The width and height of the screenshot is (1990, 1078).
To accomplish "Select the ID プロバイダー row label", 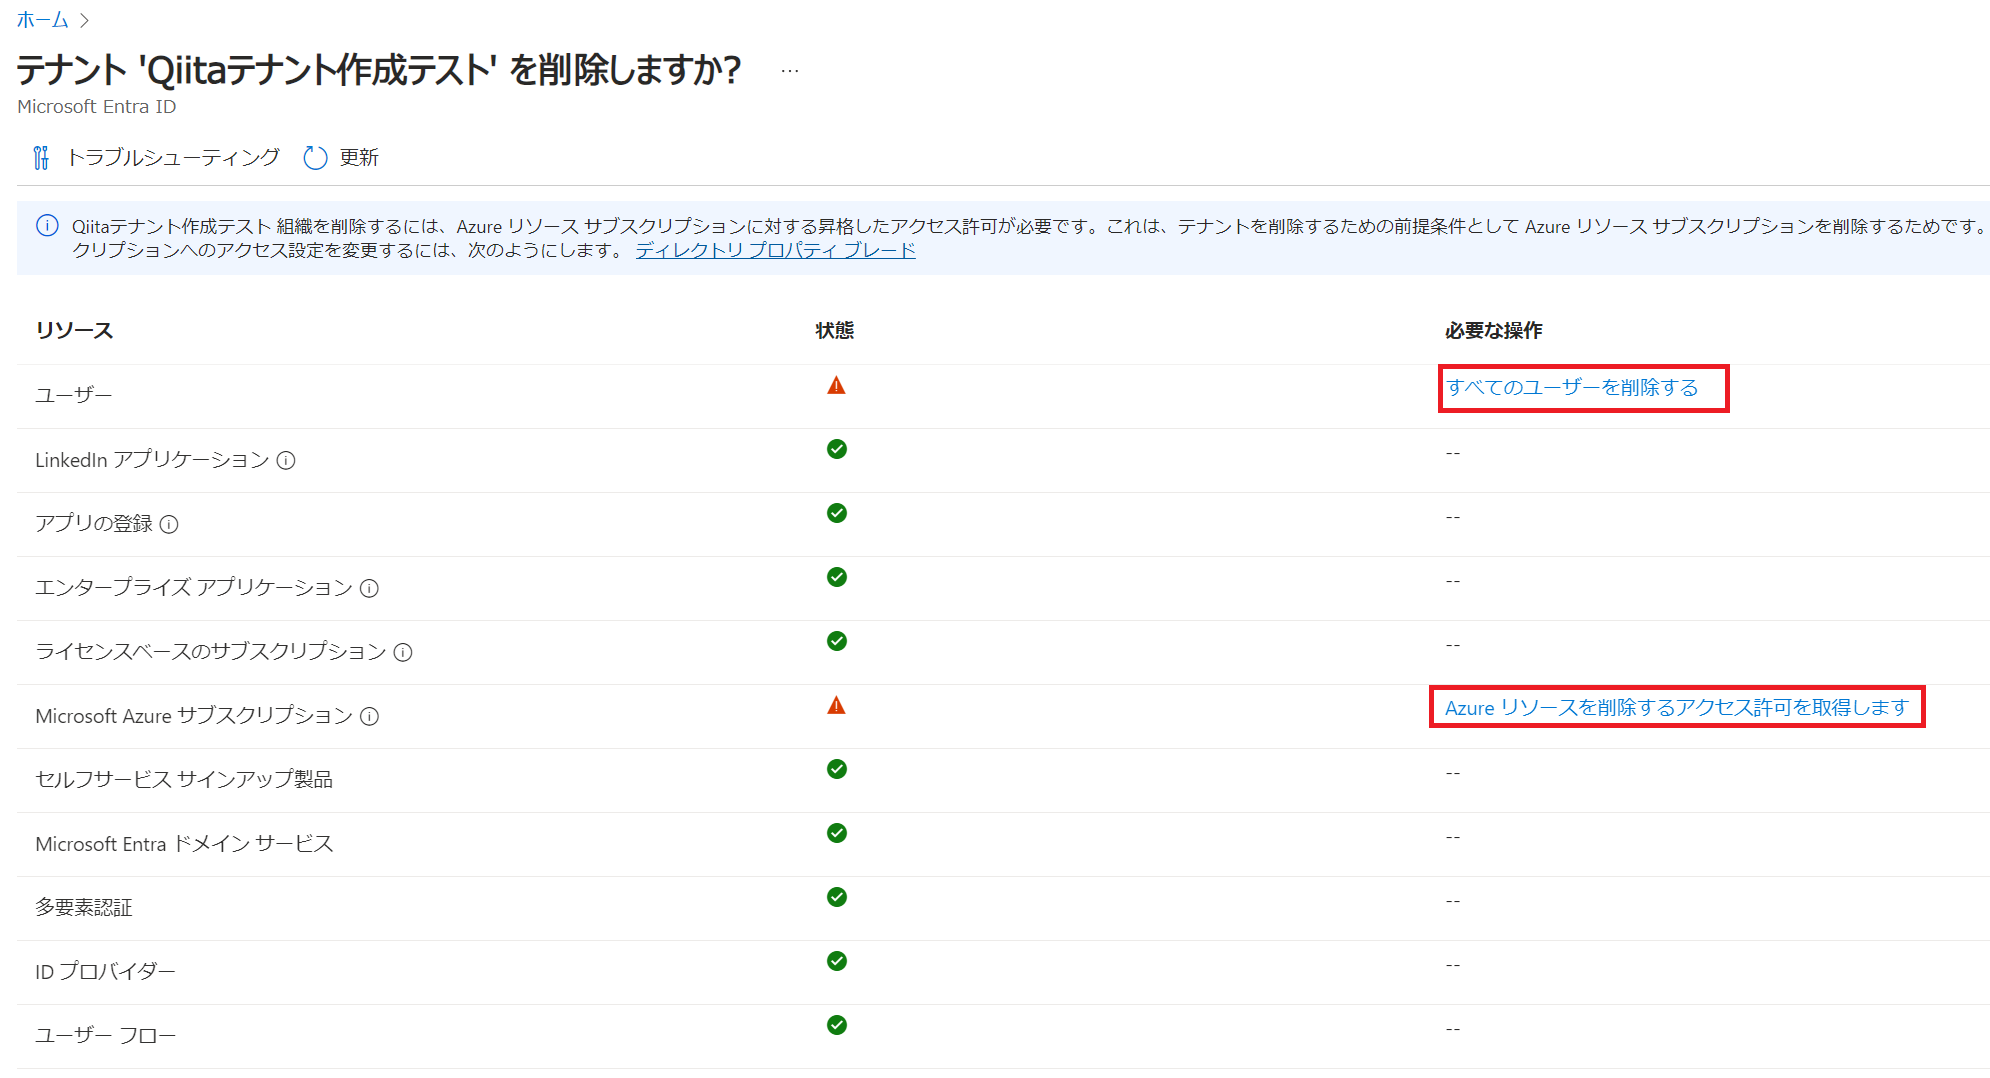I will coord(105,971).
